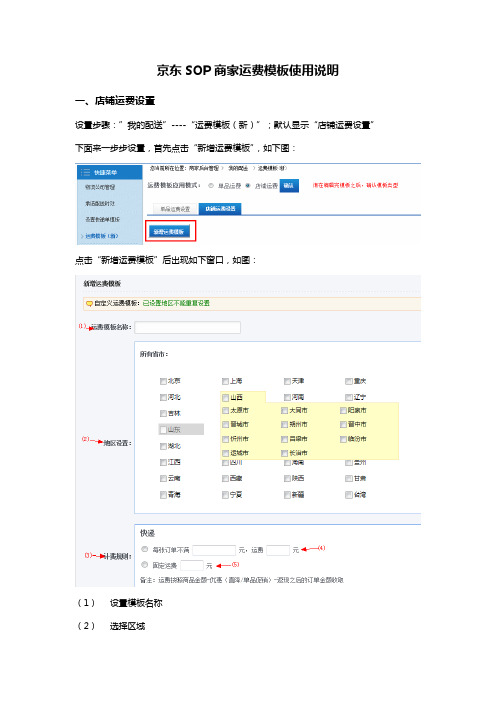This screenshot has width=496, height=702.
Task: Click the 新增运费模板 button
Action: (169, 231)
